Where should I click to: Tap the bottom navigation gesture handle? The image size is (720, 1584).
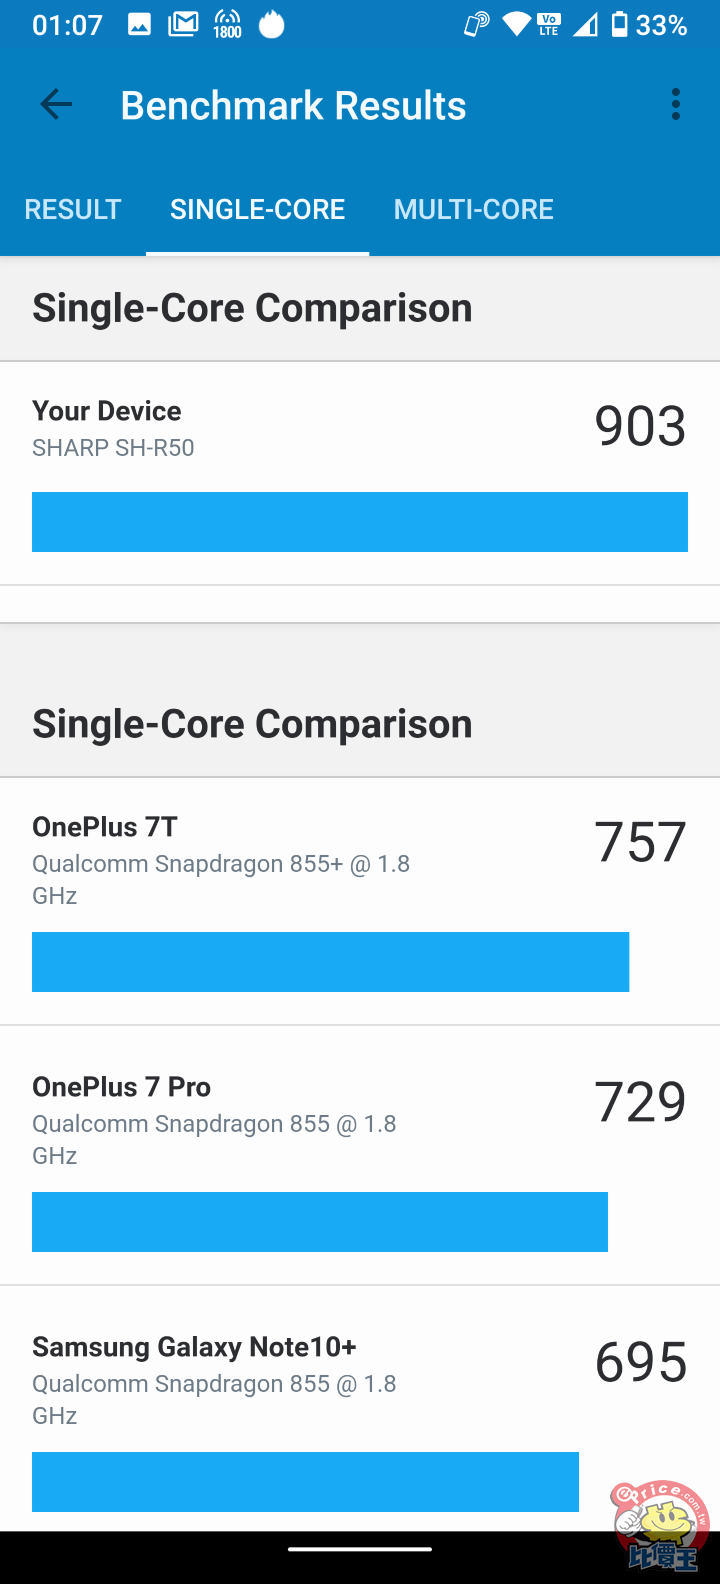pyautogui.click(x=360, y=1550)
